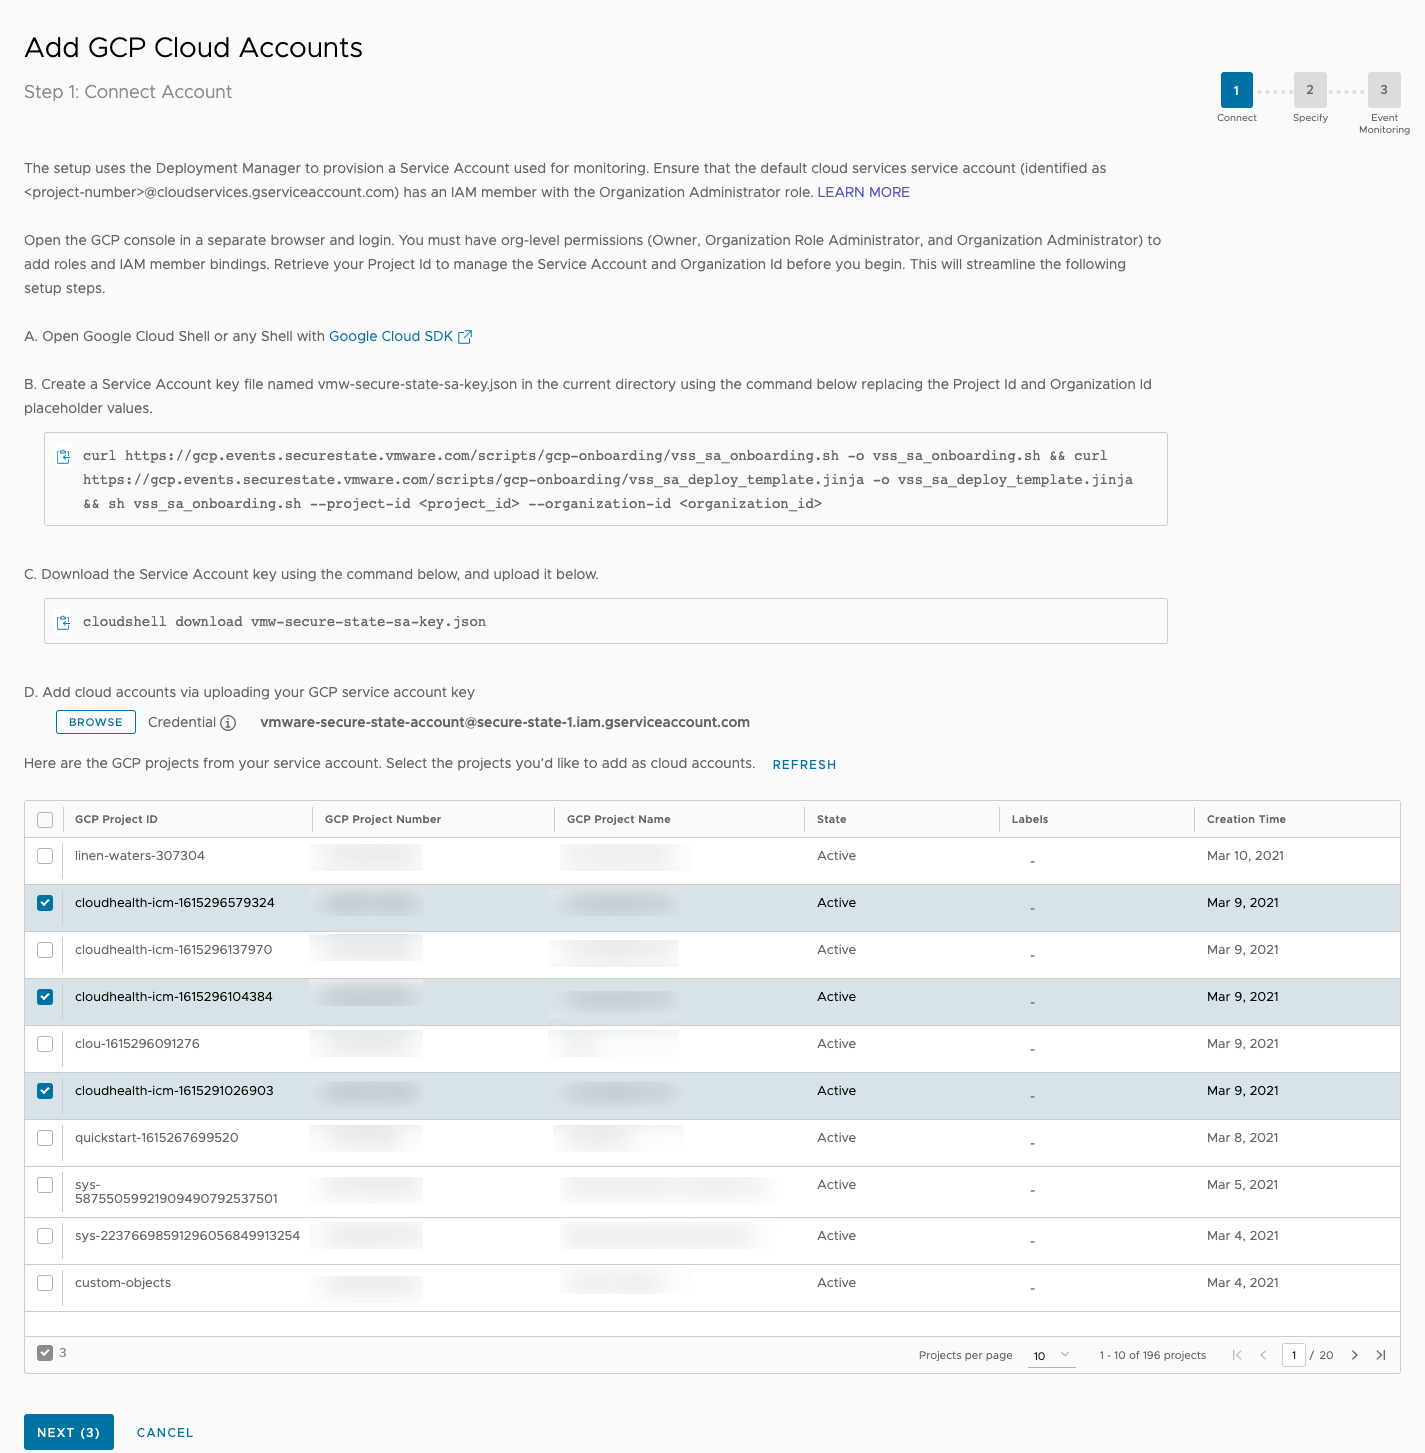1425x1453 pixels.
Task: Open the LEARN MORE documentation link
Action: tap(863, 192)
